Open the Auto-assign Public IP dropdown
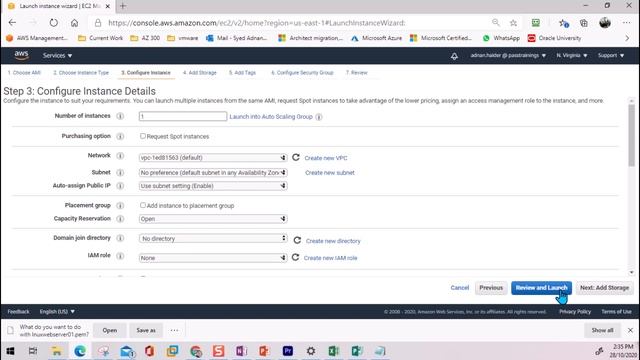 tap(213, 186)
